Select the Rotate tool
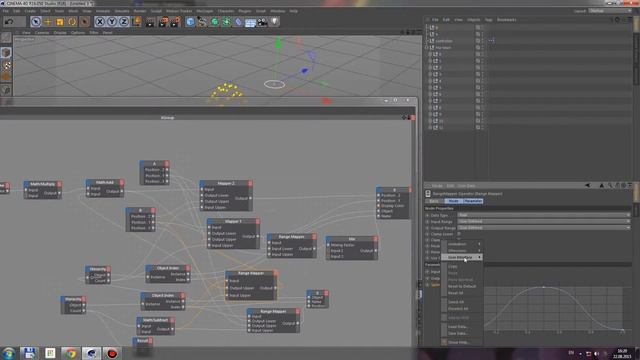 72,22
